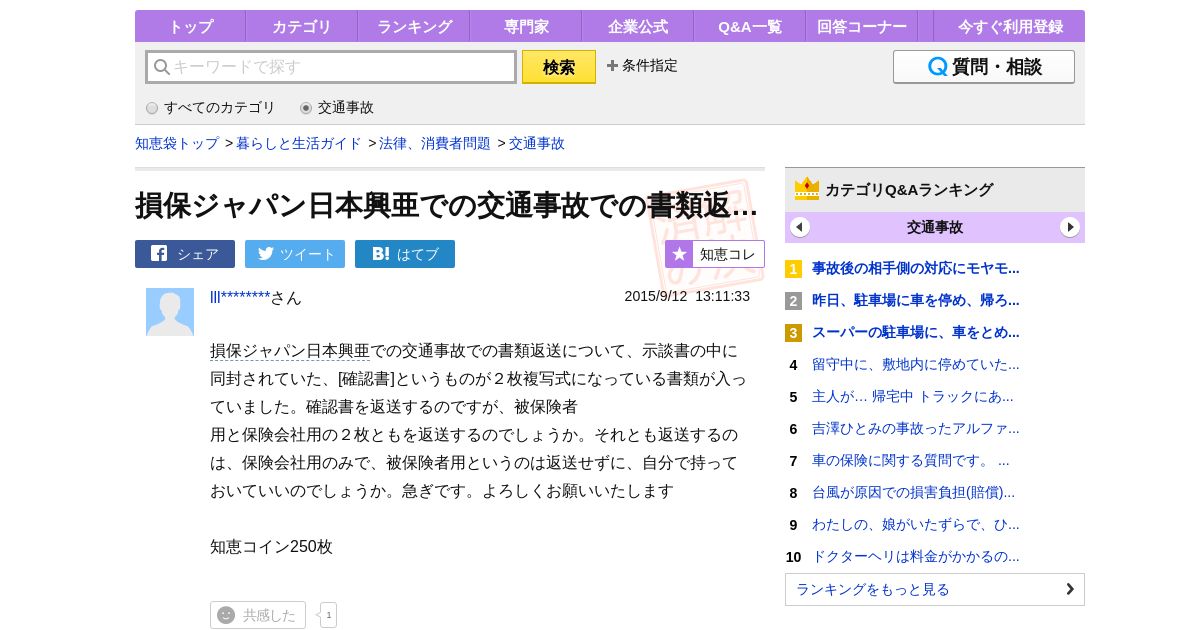Viewport: 1200px width, 630px height.
Task: Open user lll******** profile link
Action: (x=240, y=297)
